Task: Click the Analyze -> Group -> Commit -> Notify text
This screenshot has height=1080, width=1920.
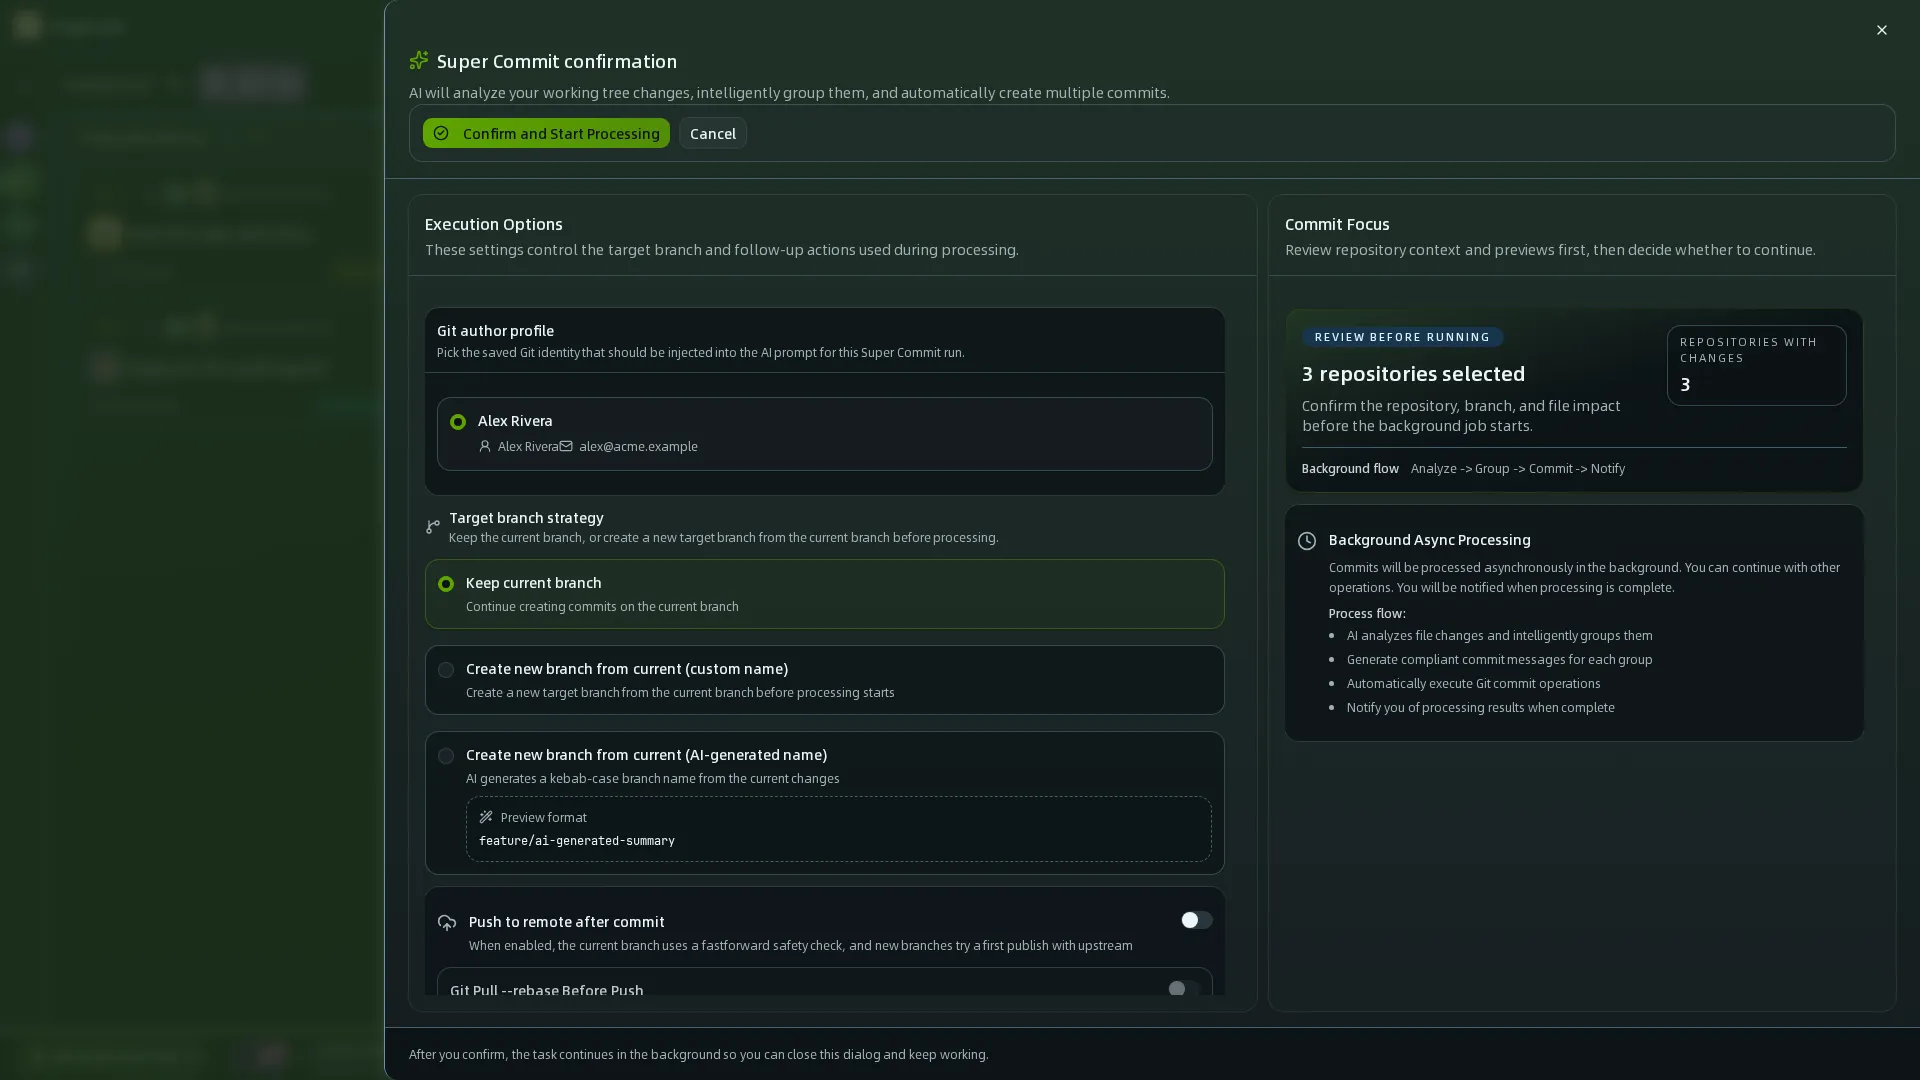Action: [1517, 468]
